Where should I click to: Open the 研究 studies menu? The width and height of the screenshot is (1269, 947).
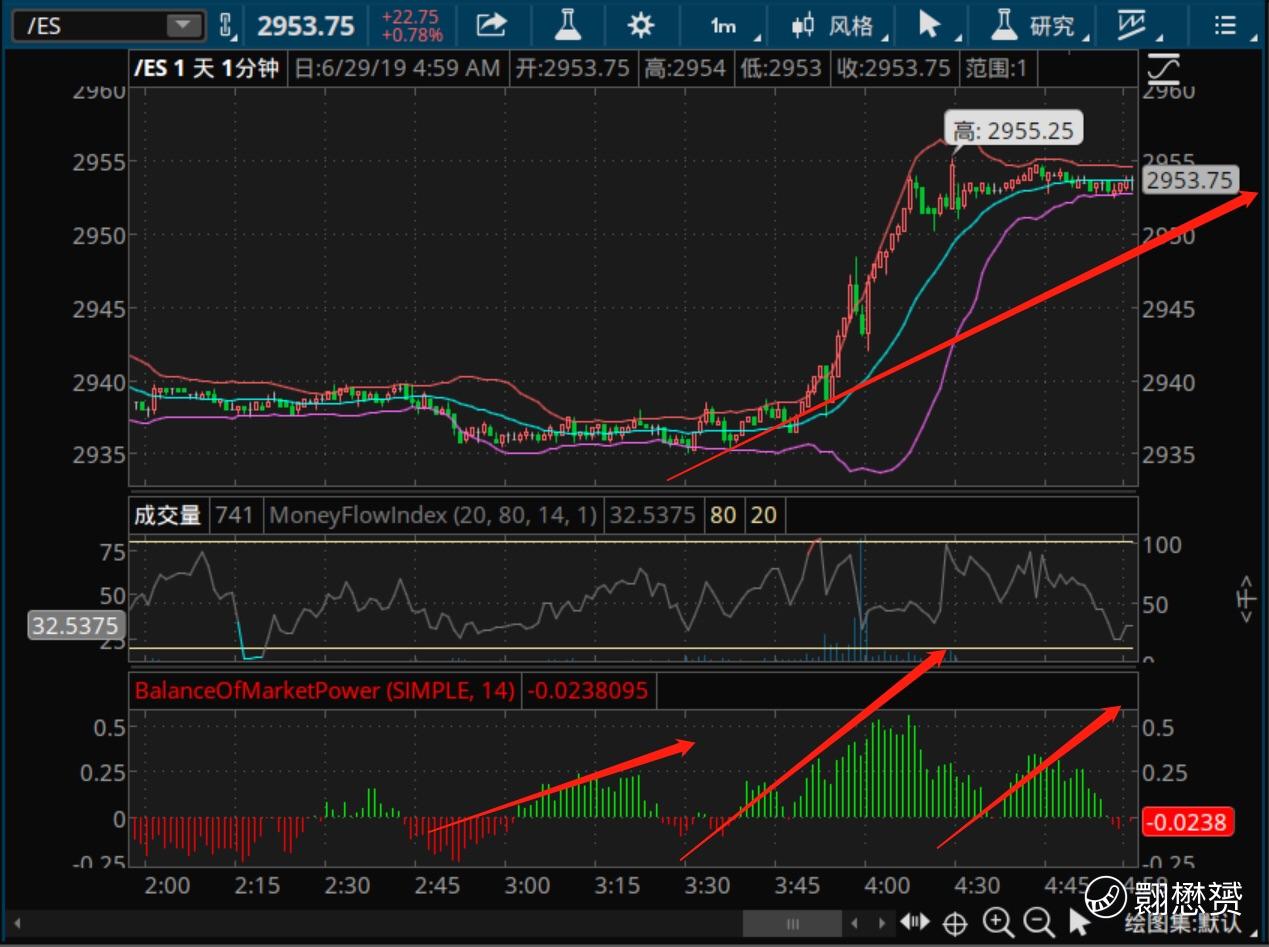click(x=1040, y=25)
